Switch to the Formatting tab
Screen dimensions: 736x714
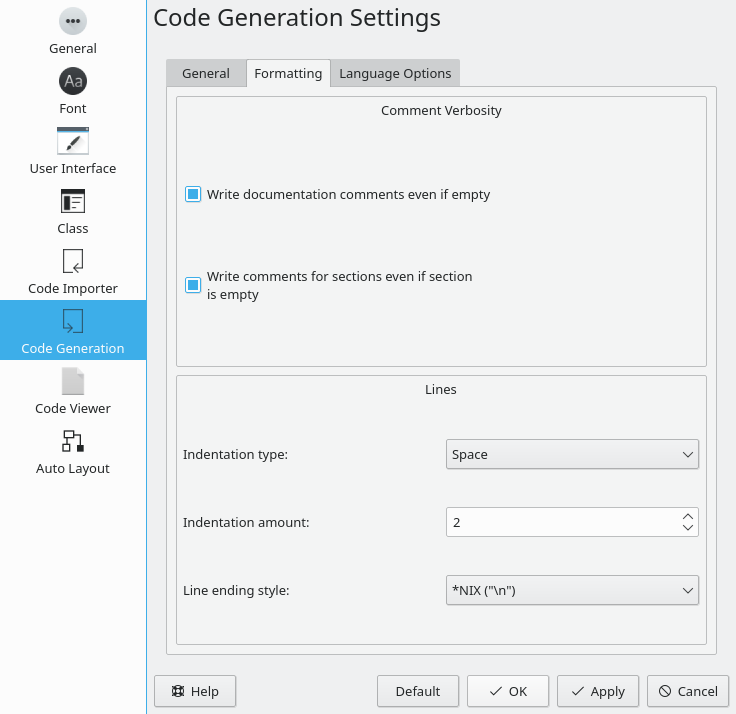tap(288, 73)
